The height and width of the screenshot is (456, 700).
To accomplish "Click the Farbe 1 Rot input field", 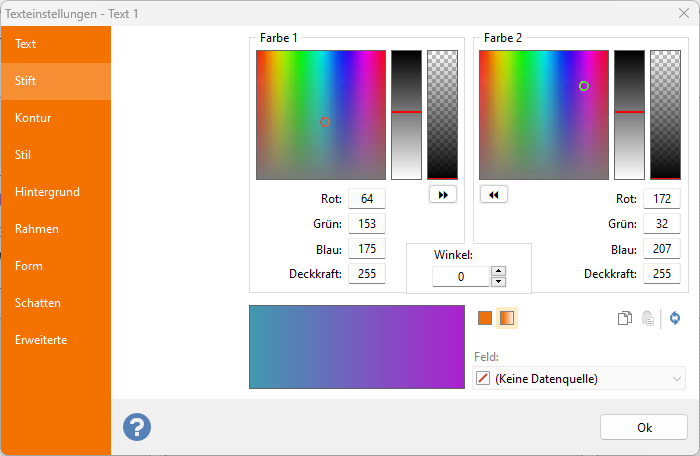I will pyautogui.click(x=367, y=199).
